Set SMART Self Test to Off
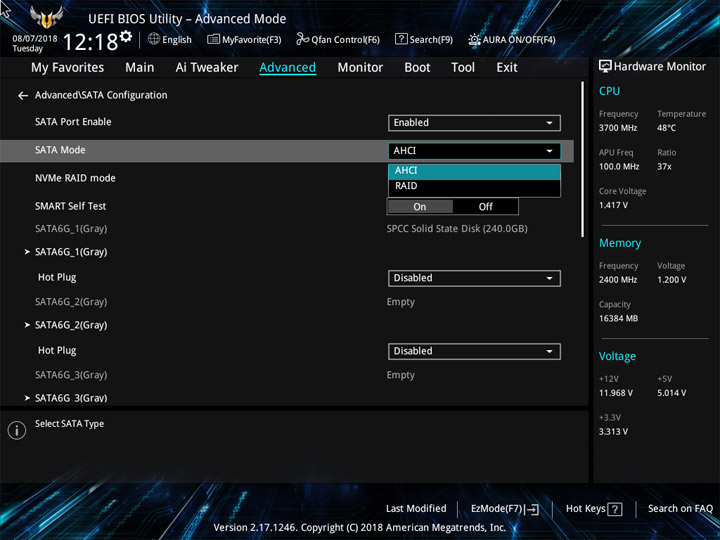The height and width of the screenshot is (540, 720). [x=485, y=207]
